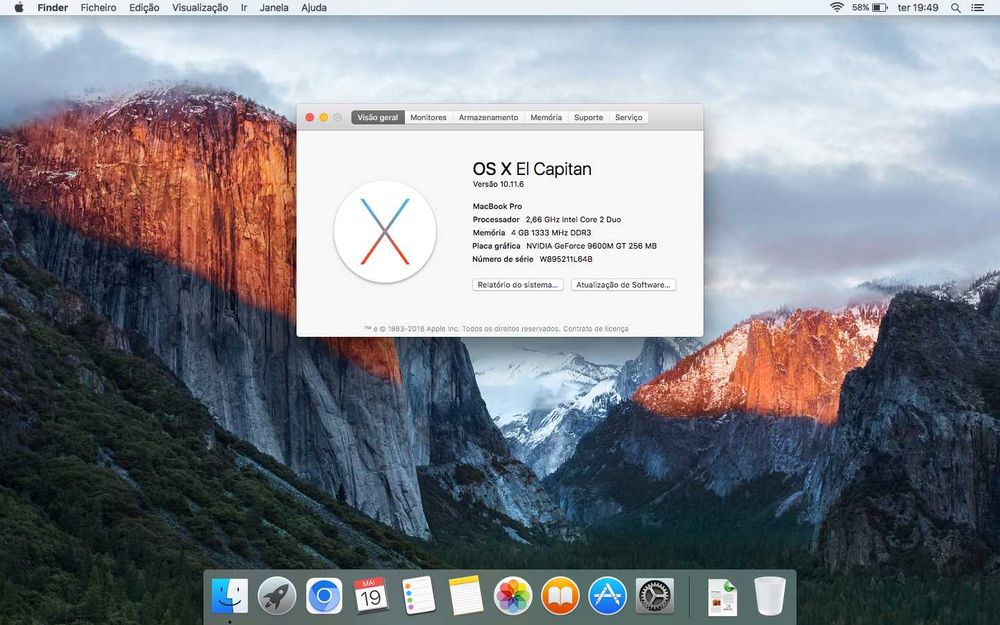Viewport: 1000px width, 625px height.
Task: Click the clock showing ter 19:49
Action: [x=918, y=8]
